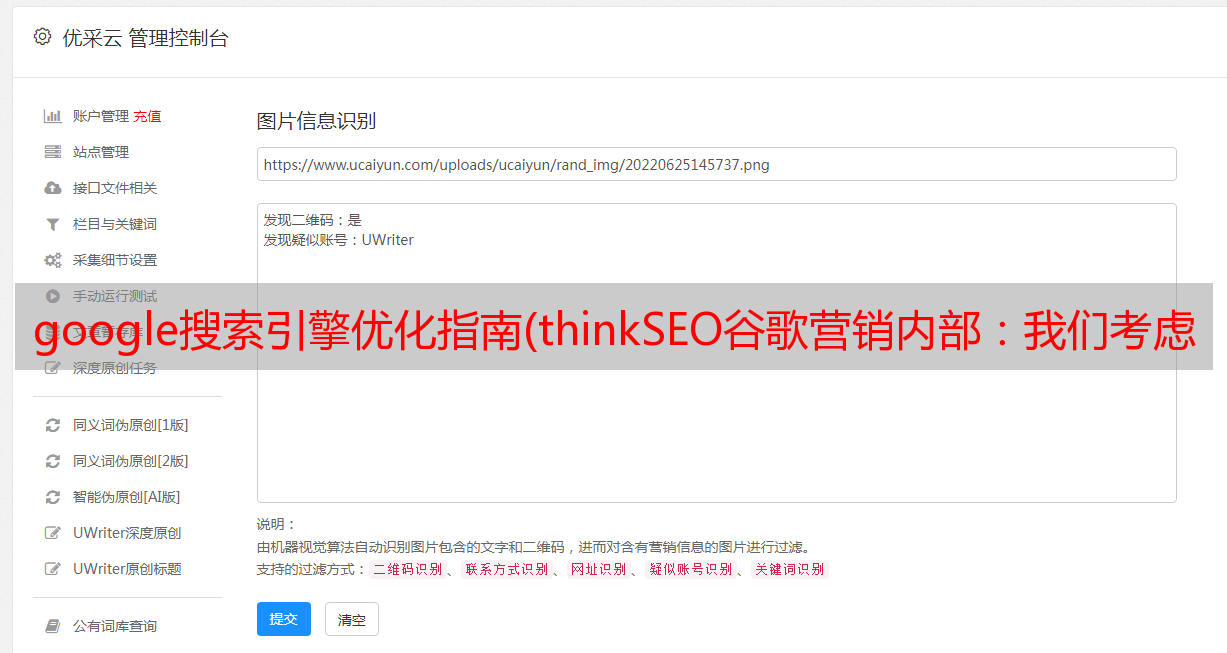Go to UWriter原创标题 menu item

127,569
